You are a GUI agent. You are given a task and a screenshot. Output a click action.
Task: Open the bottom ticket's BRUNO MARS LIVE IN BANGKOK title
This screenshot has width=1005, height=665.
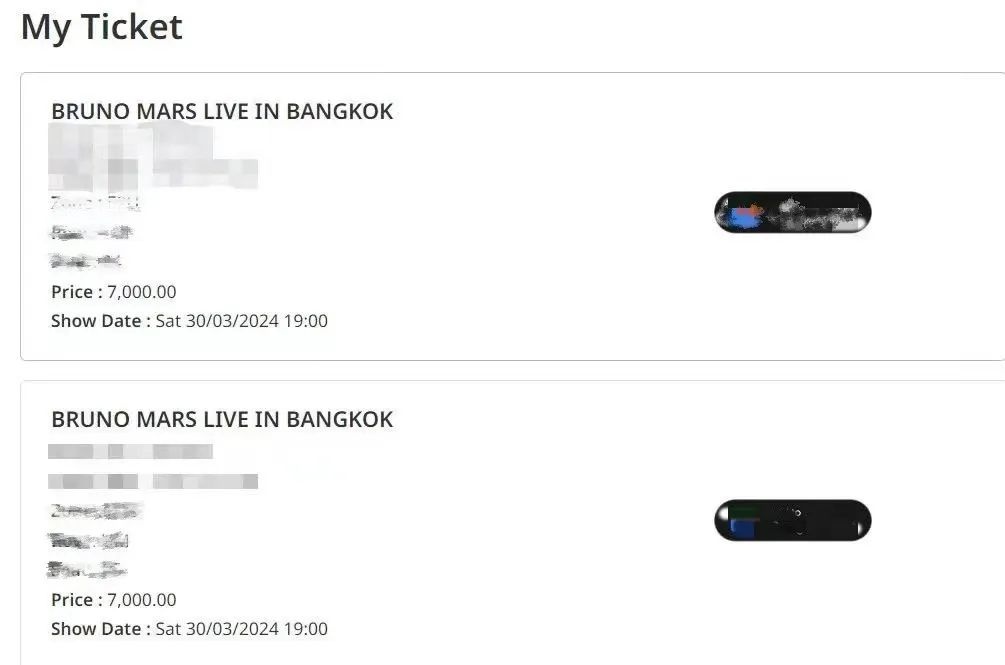pos(222,419)
